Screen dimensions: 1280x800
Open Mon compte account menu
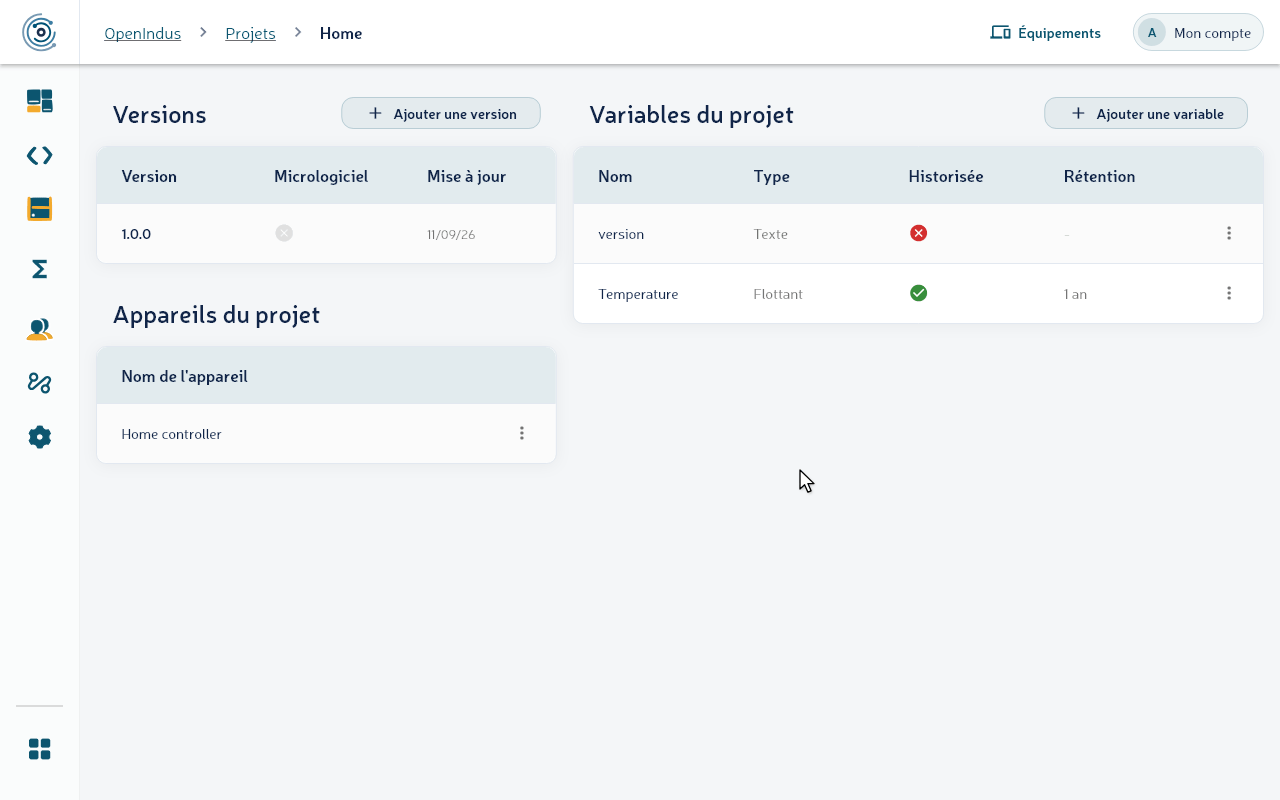click(1198, 32)
